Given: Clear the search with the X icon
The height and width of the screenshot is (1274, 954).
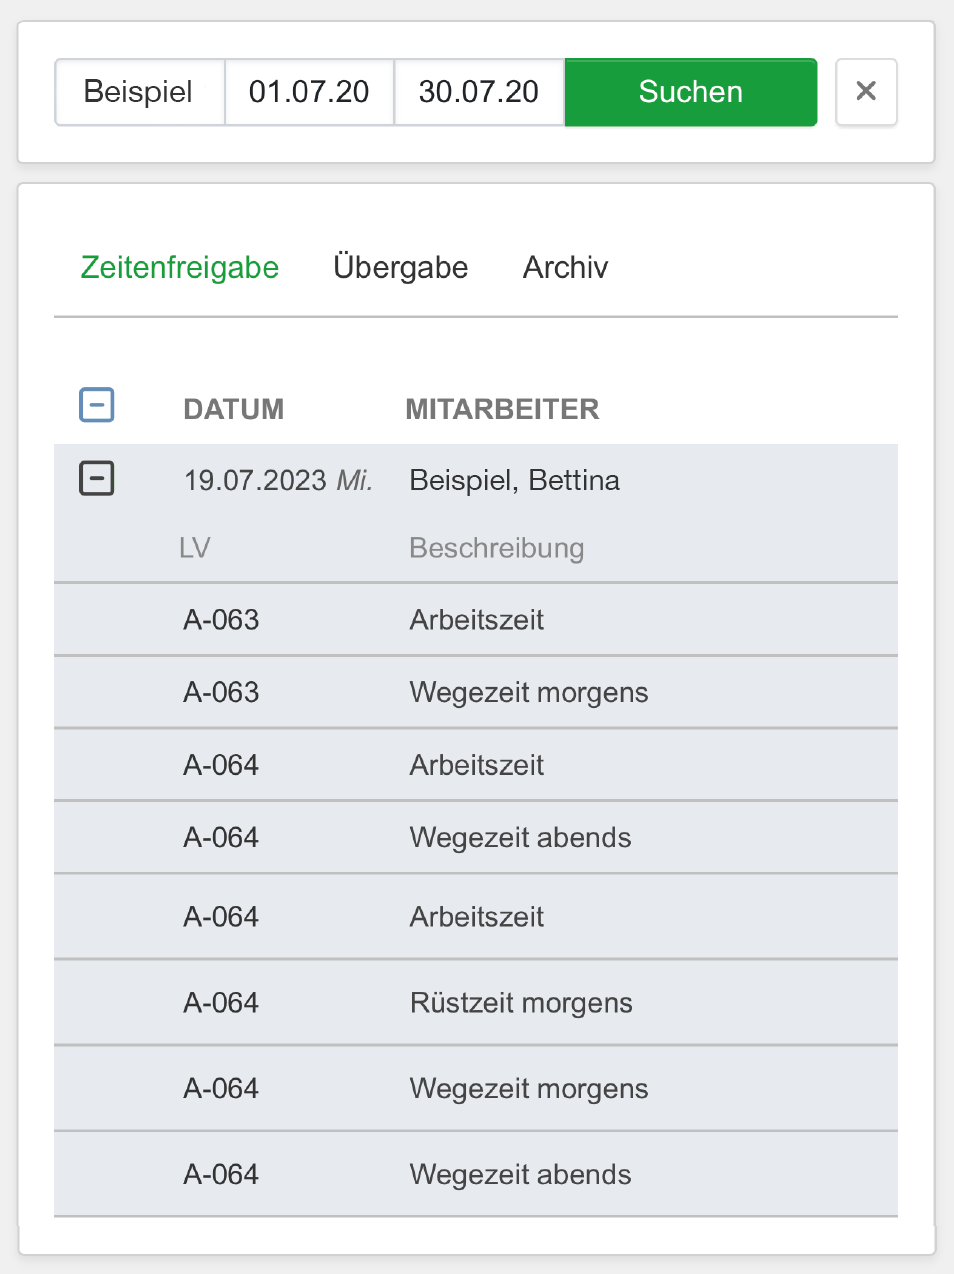Looking at the screenshot, I should (x=866, y=92).
